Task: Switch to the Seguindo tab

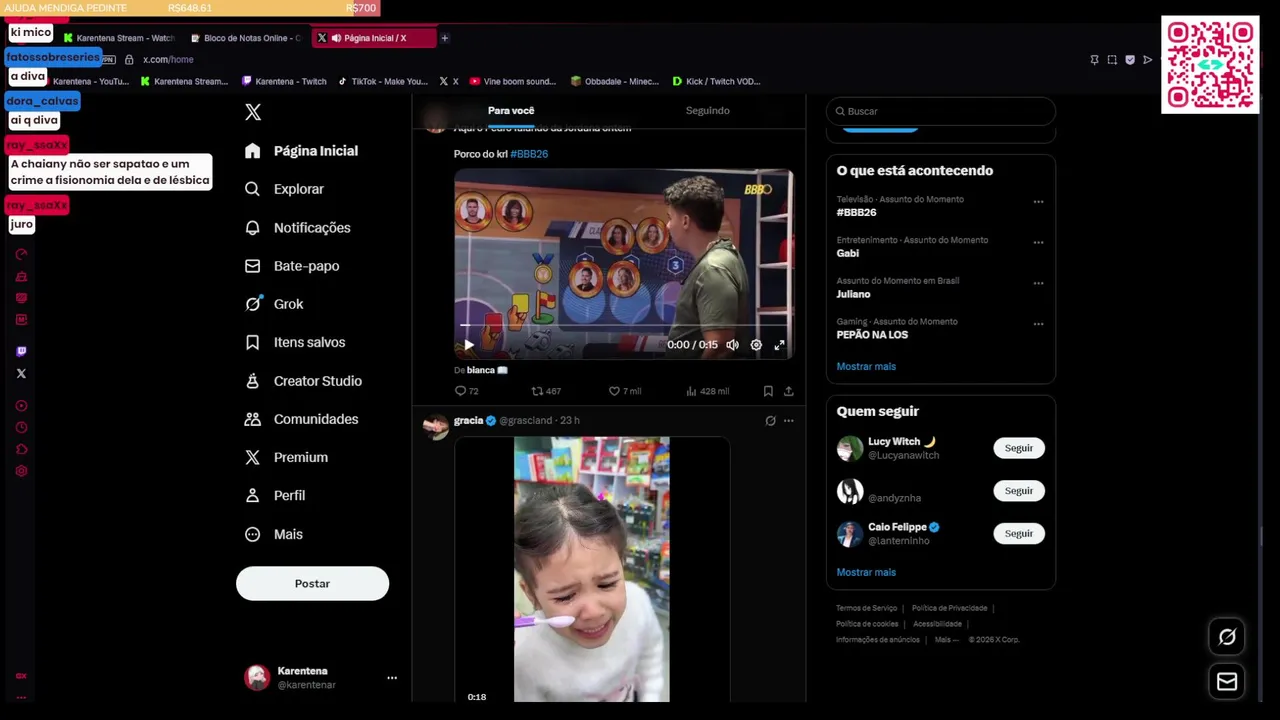Action: pos(707,111)
